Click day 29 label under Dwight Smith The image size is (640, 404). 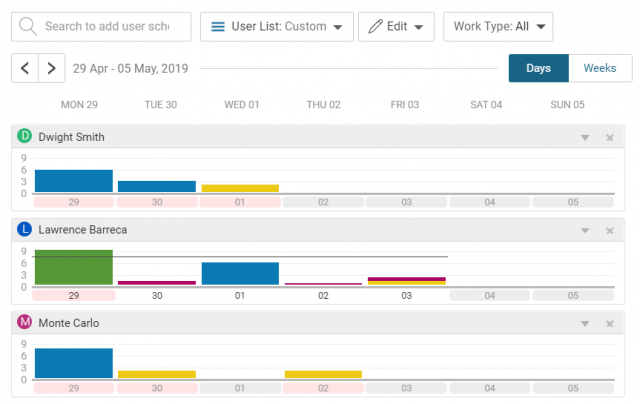(x=73, y=202)
